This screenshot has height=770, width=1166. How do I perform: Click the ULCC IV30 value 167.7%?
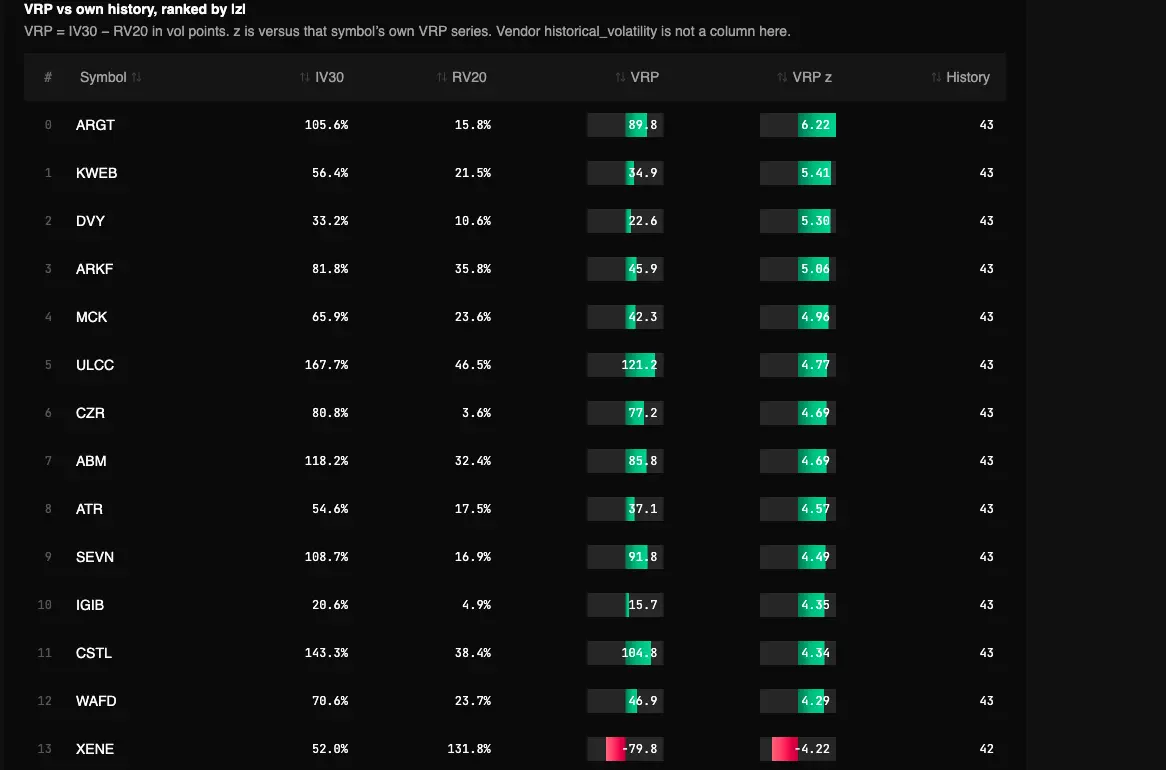click(326, 365)
